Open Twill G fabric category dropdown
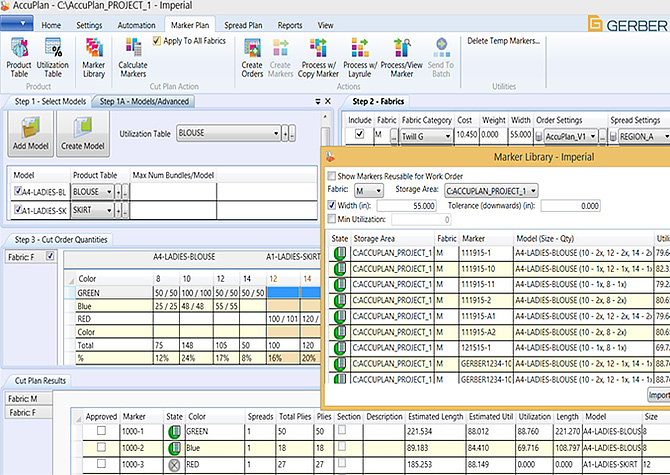Image resolution: width=670 pixels, height=475 pixels. click(447, 137)
